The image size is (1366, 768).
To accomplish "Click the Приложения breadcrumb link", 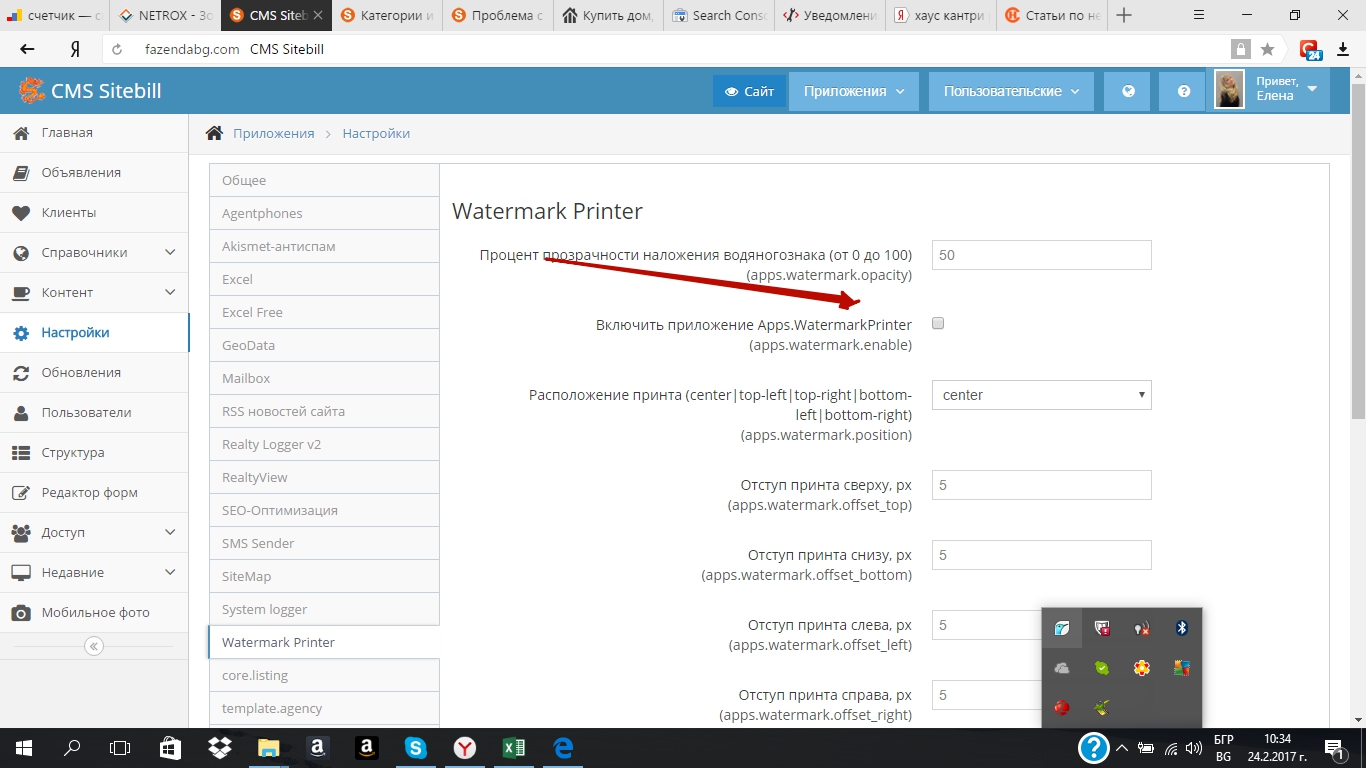I will tap(273, 133).
